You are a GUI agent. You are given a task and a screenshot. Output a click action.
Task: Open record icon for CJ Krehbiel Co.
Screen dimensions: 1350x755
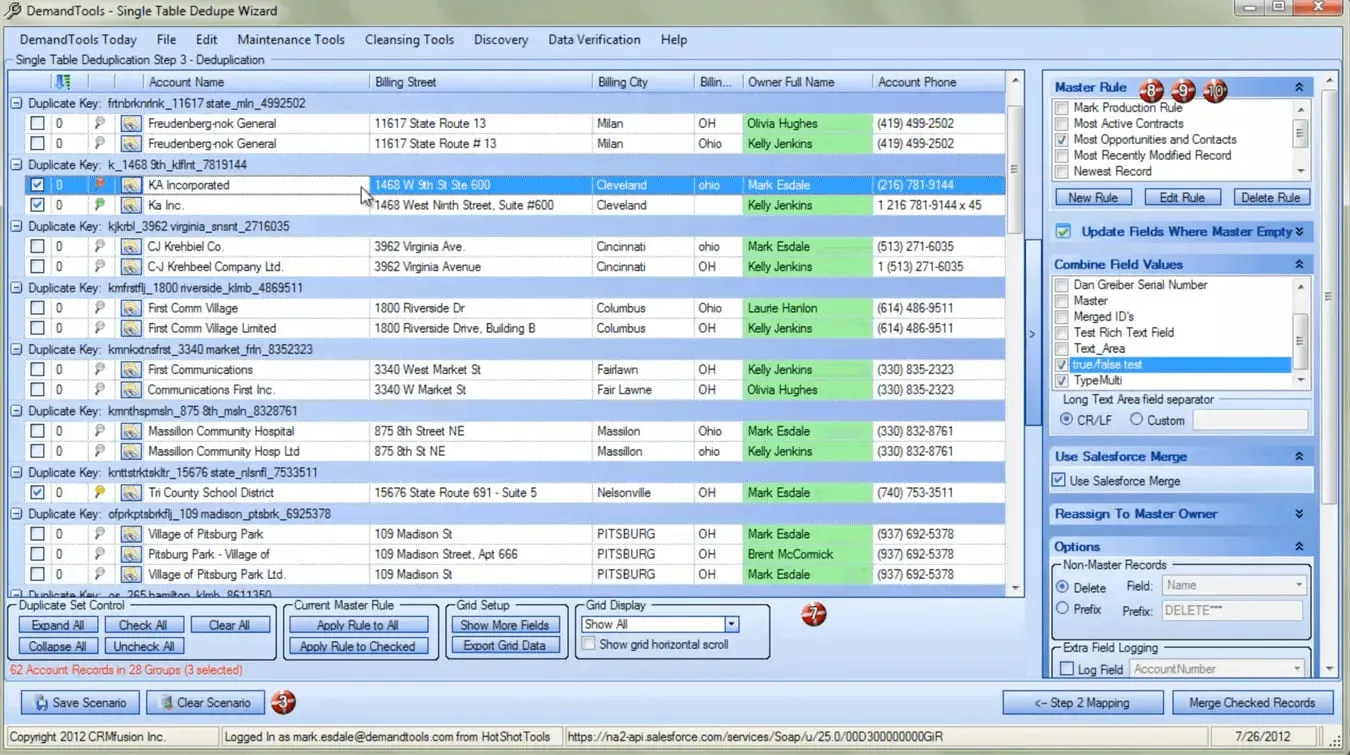pos(130,246)
